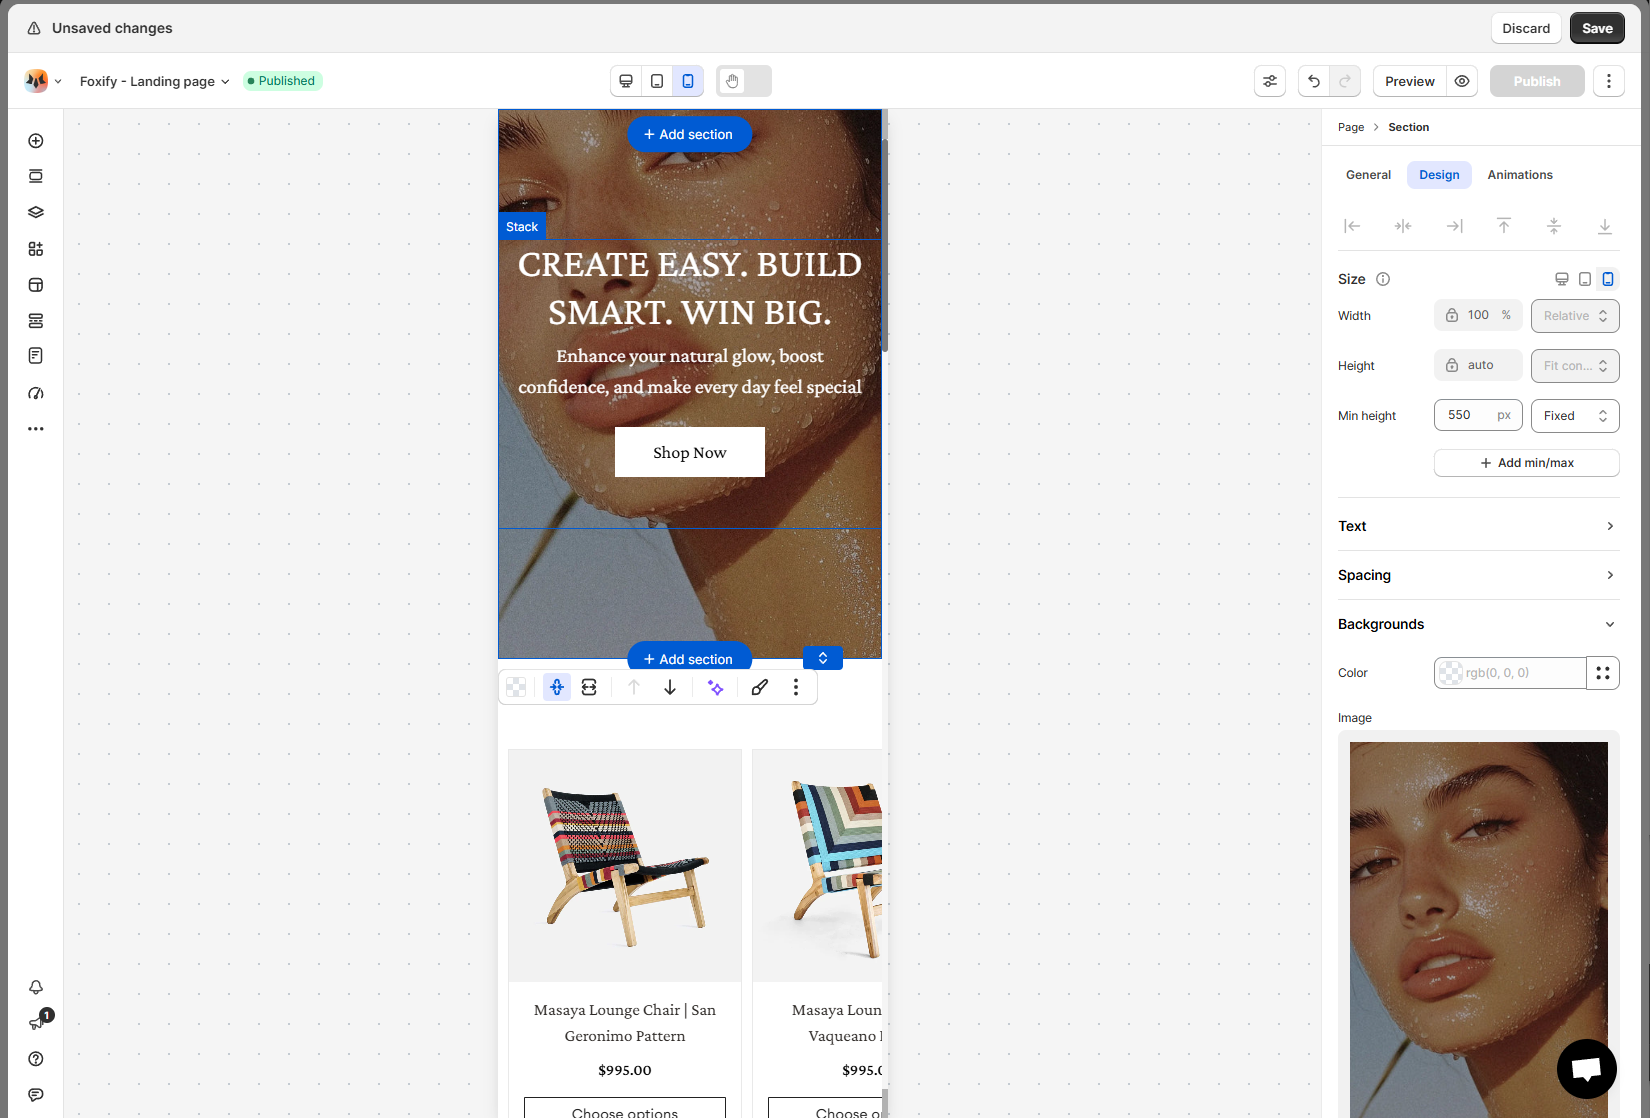The height and width of the screenshot is (1118, 1650).
Task: Click the Size info icon
Action: [x=1383, y=279]
